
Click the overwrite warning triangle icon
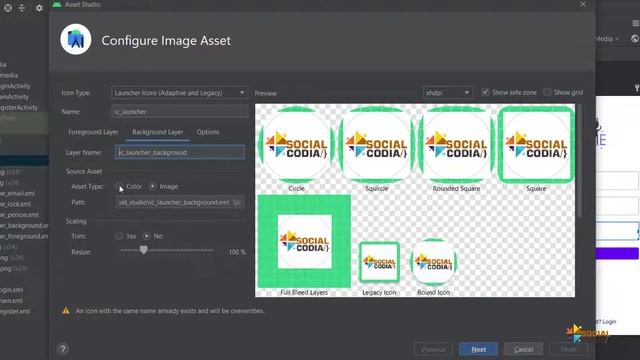point(66,311)
